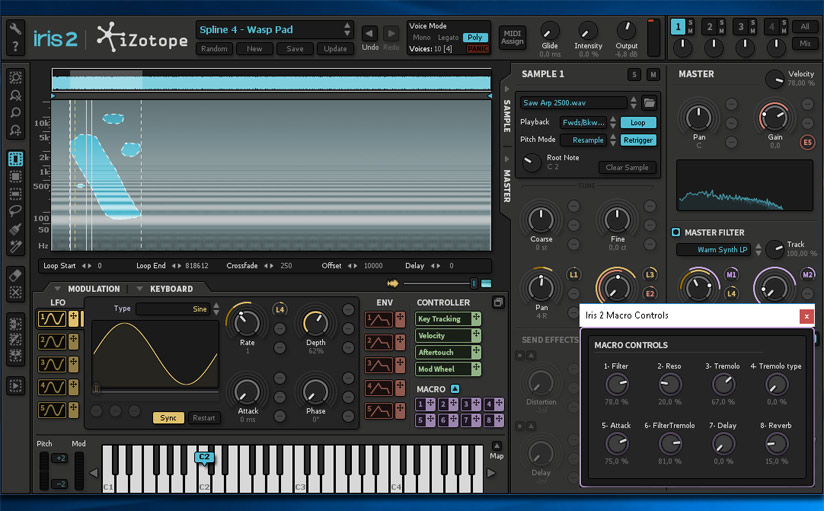Viewport: 824px width, 511px height.
Task: Click macro 1 assign handle
Action: 431,404
